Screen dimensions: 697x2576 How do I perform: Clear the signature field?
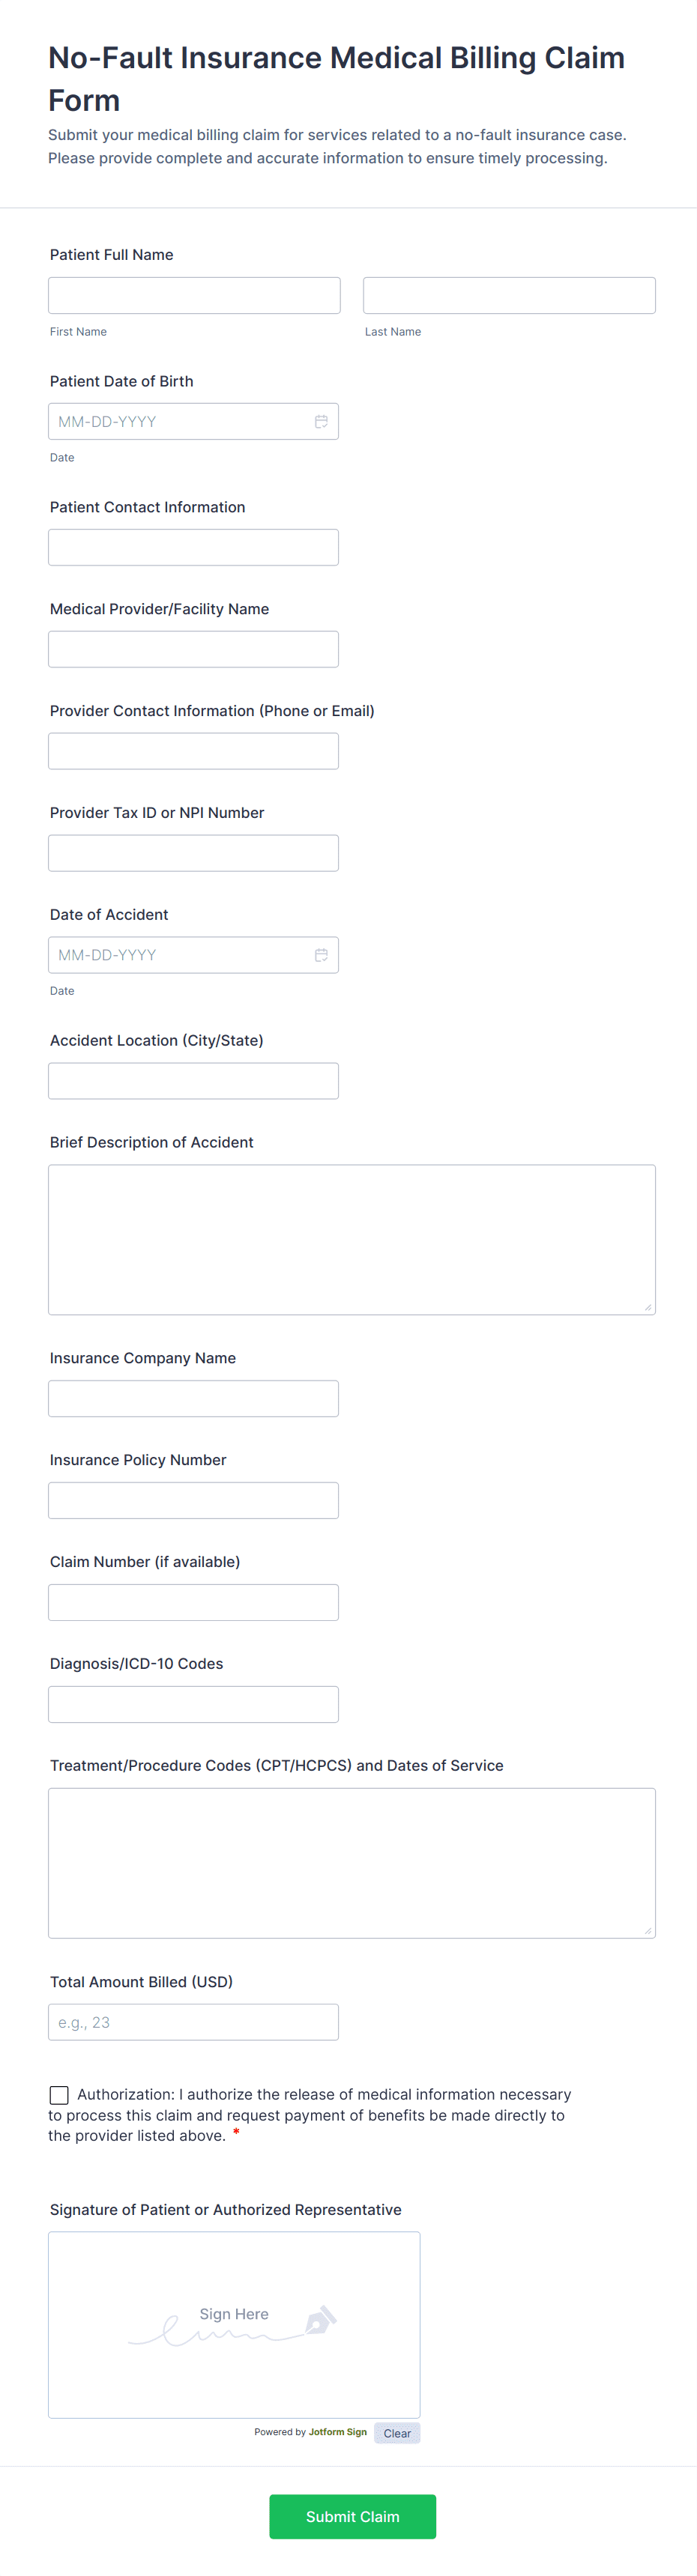click(397, 2433)
